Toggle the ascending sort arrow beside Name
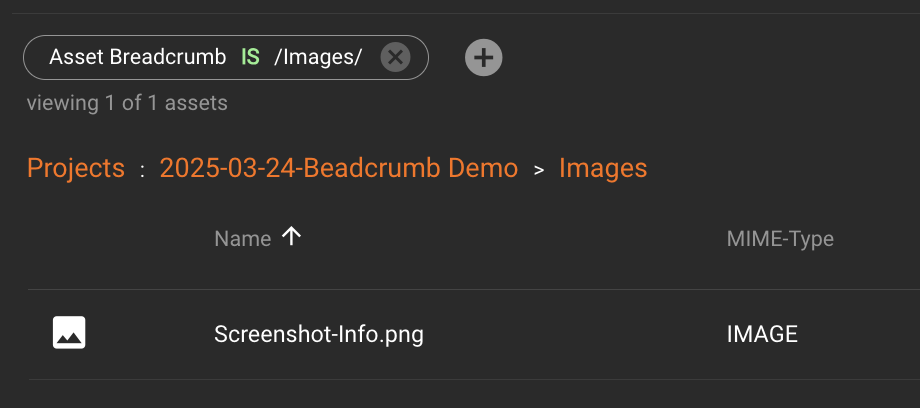The image size is (920, 408). pos(291,237)
